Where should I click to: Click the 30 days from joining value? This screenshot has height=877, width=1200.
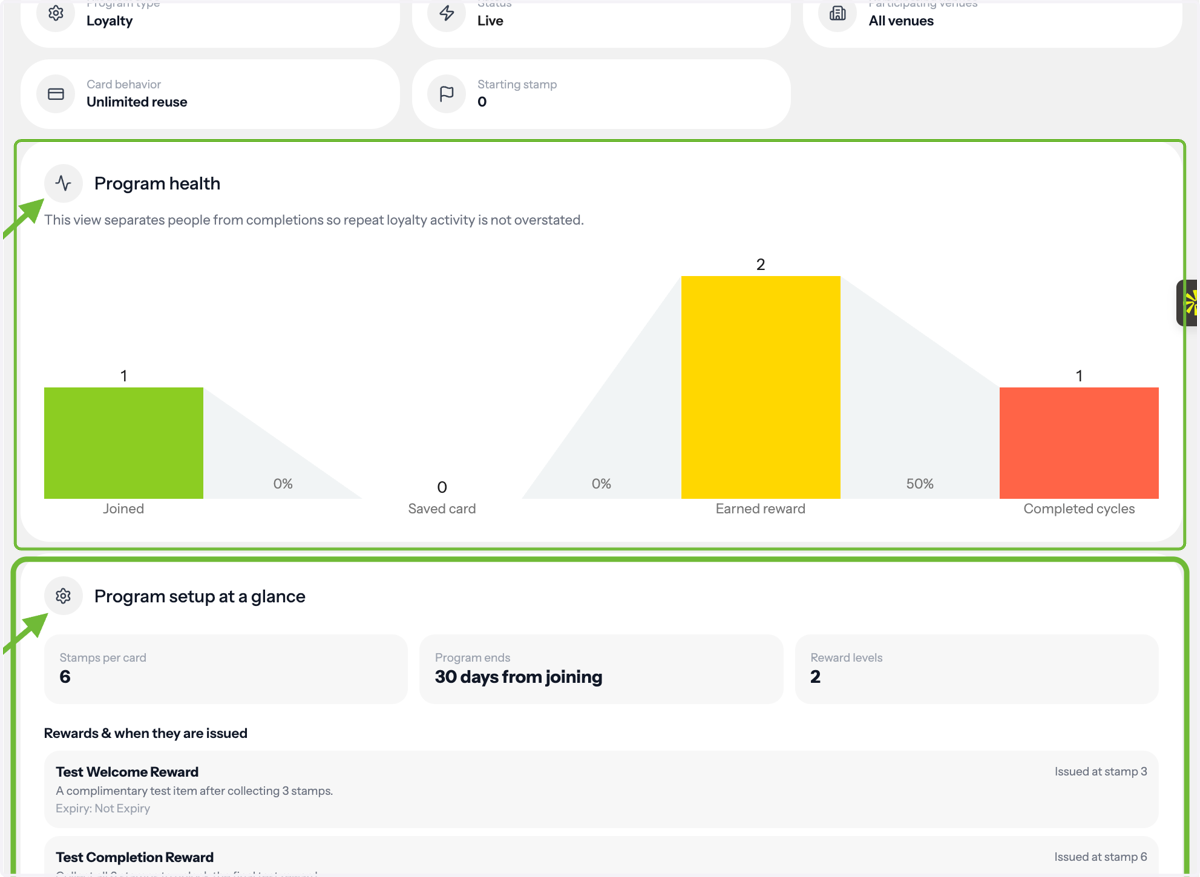point(519,677)
